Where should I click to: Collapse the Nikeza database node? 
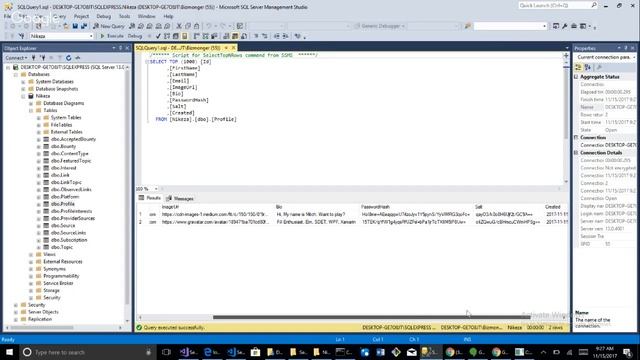pos(23,96)
